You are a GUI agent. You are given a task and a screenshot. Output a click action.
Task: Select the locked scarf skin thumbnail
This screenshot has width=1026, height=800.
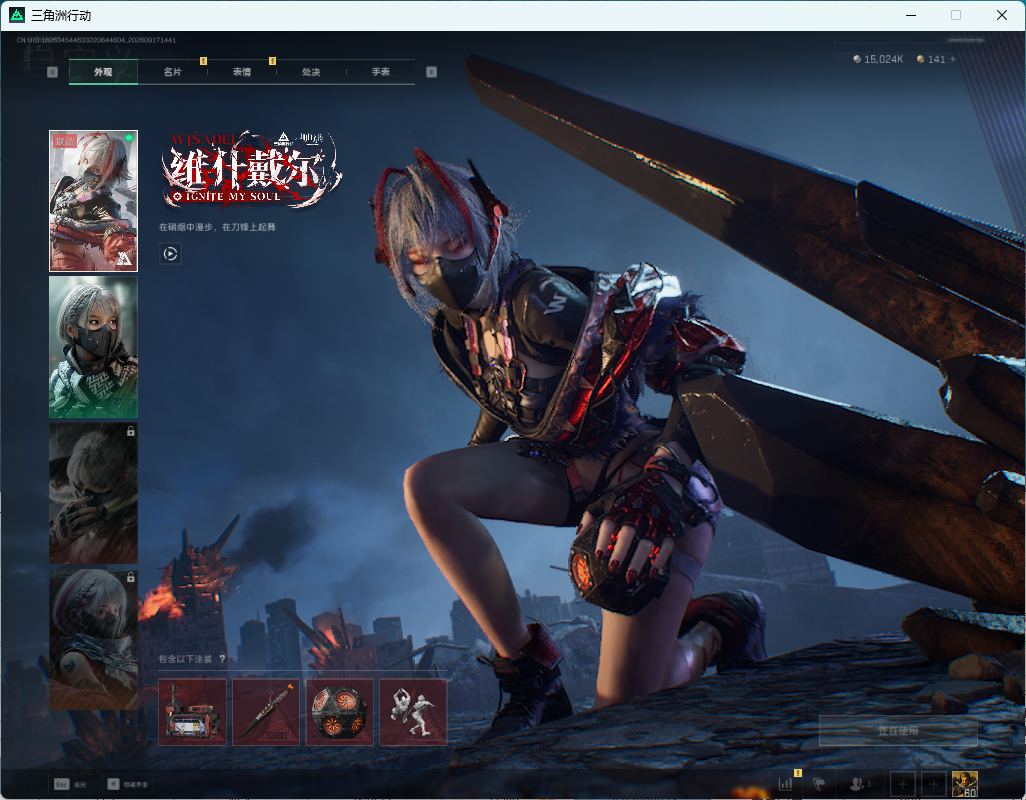tap(94, 638)
